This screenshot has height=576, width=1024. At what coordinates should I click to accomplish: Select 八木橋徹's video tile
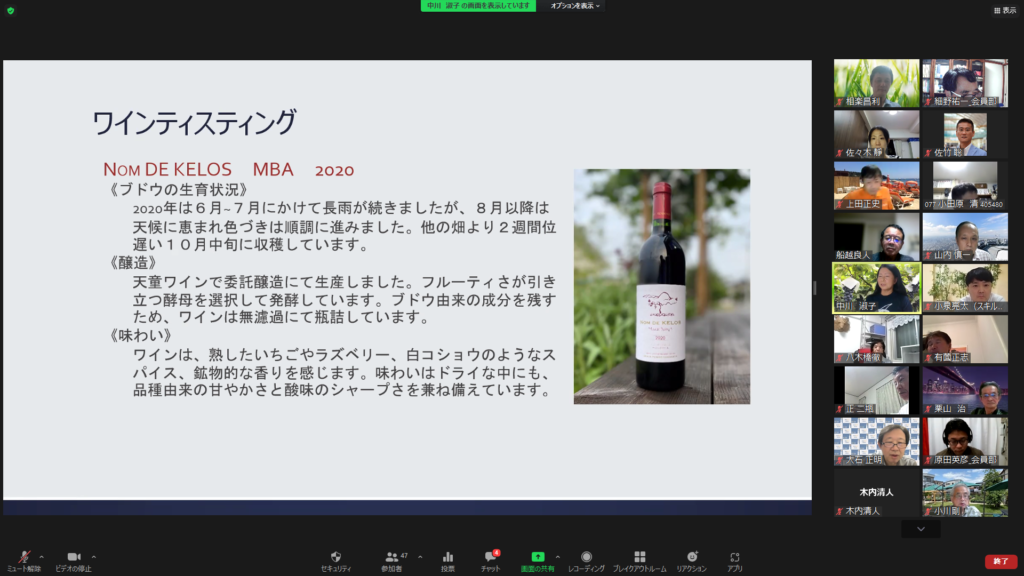[x=876, y=339]
